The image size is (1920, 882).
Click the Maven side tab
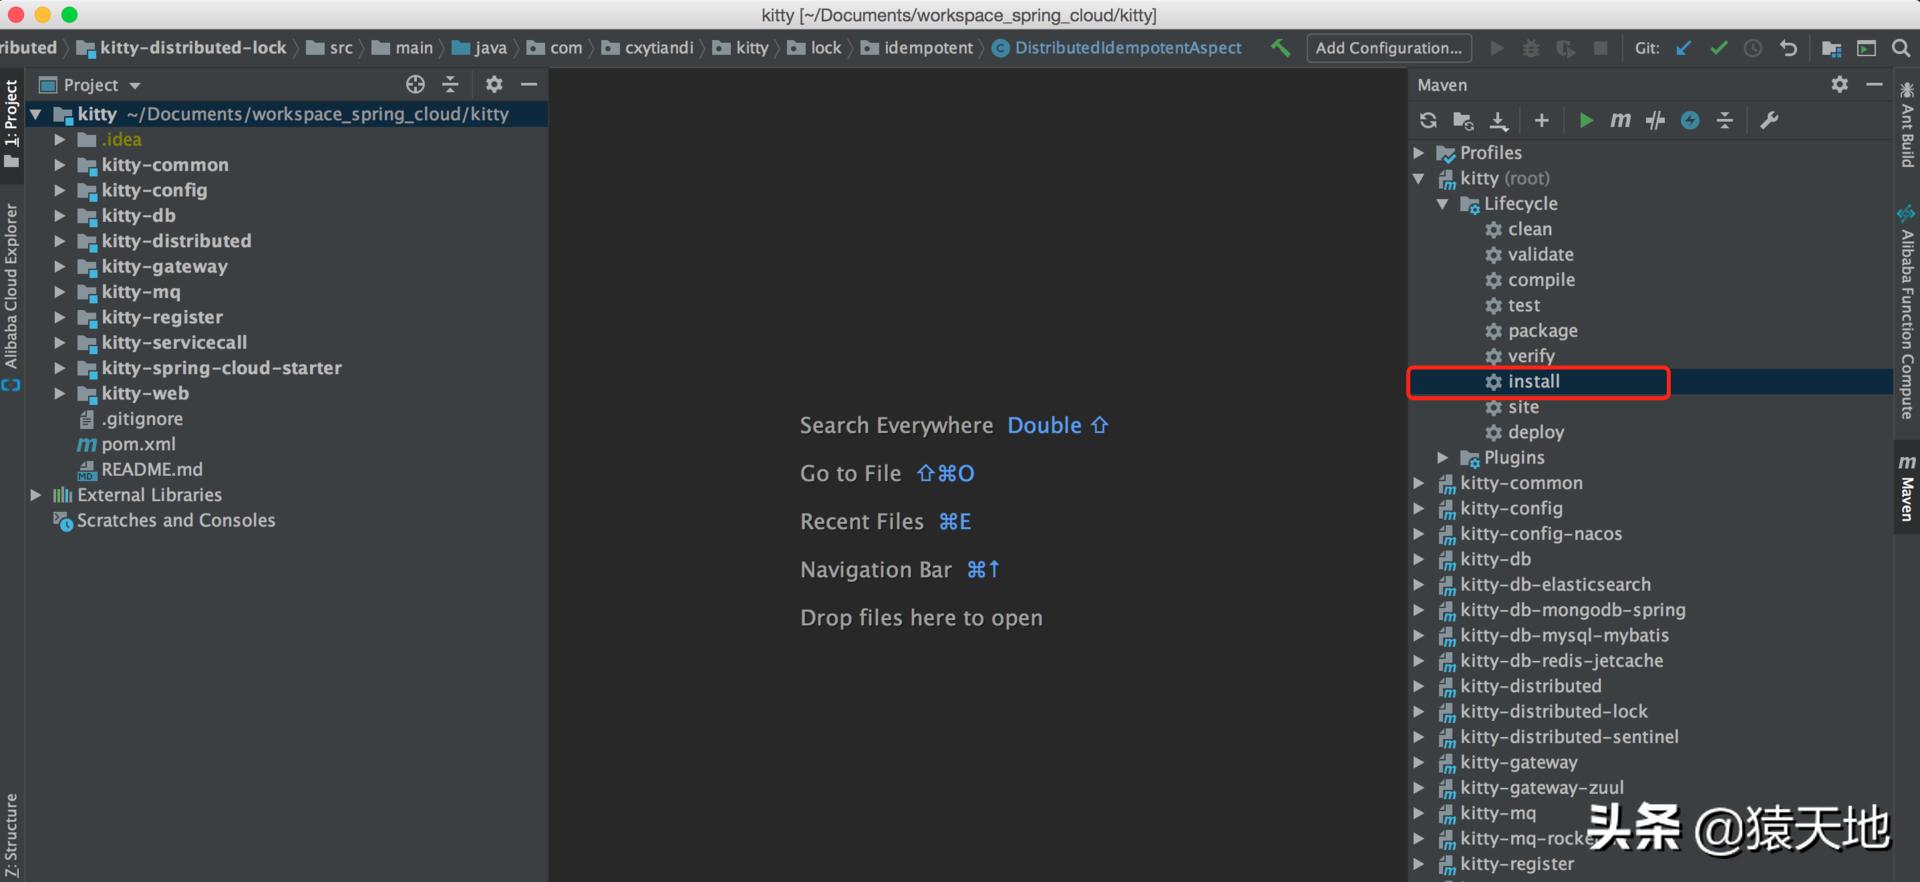(1907, 488)
